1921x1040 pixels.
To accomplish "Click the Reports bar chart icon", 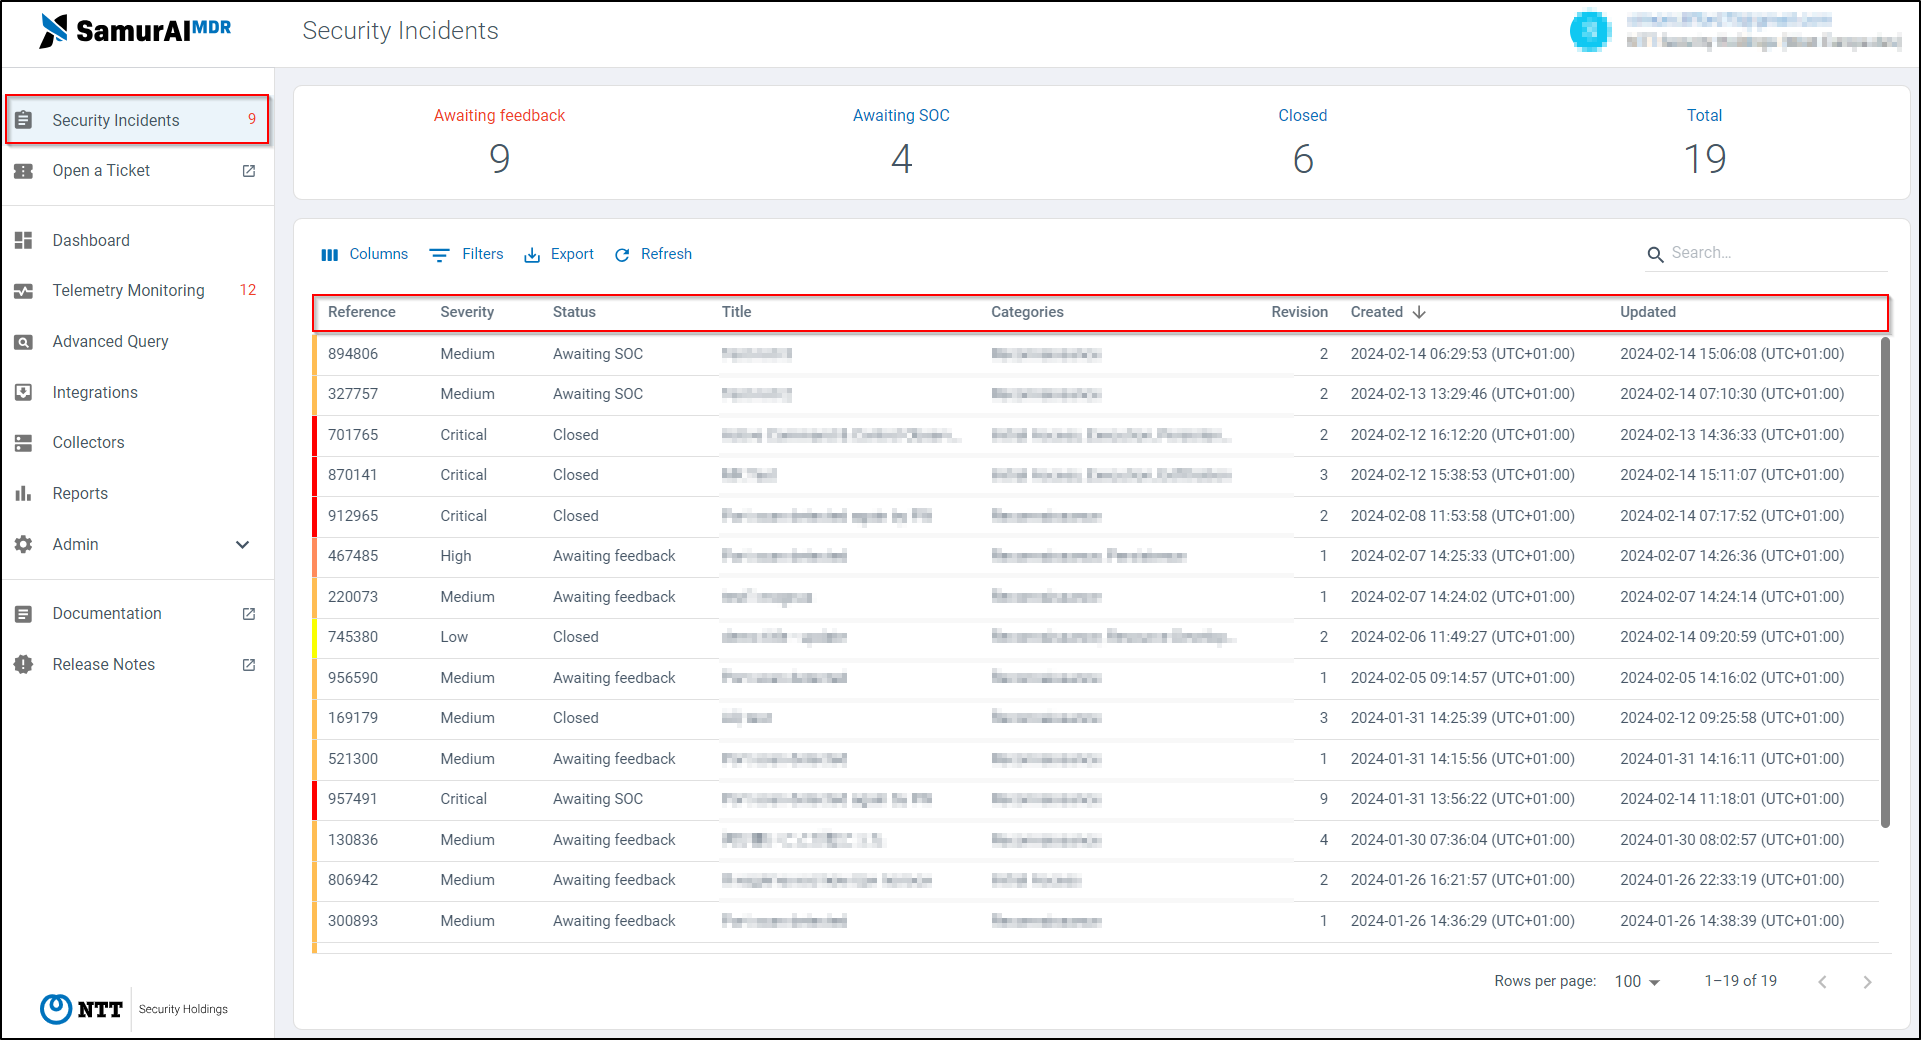I will coord(24,493).
